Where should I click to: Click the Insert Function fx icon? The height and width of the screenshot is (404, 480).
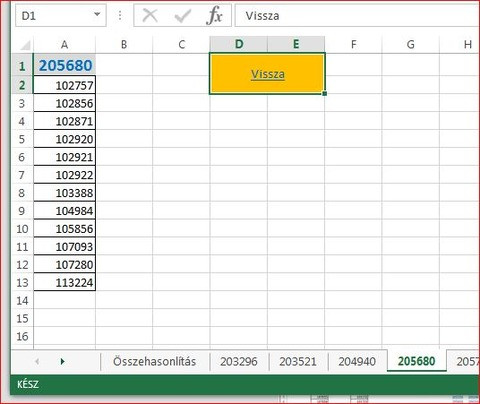click(214, 16)
